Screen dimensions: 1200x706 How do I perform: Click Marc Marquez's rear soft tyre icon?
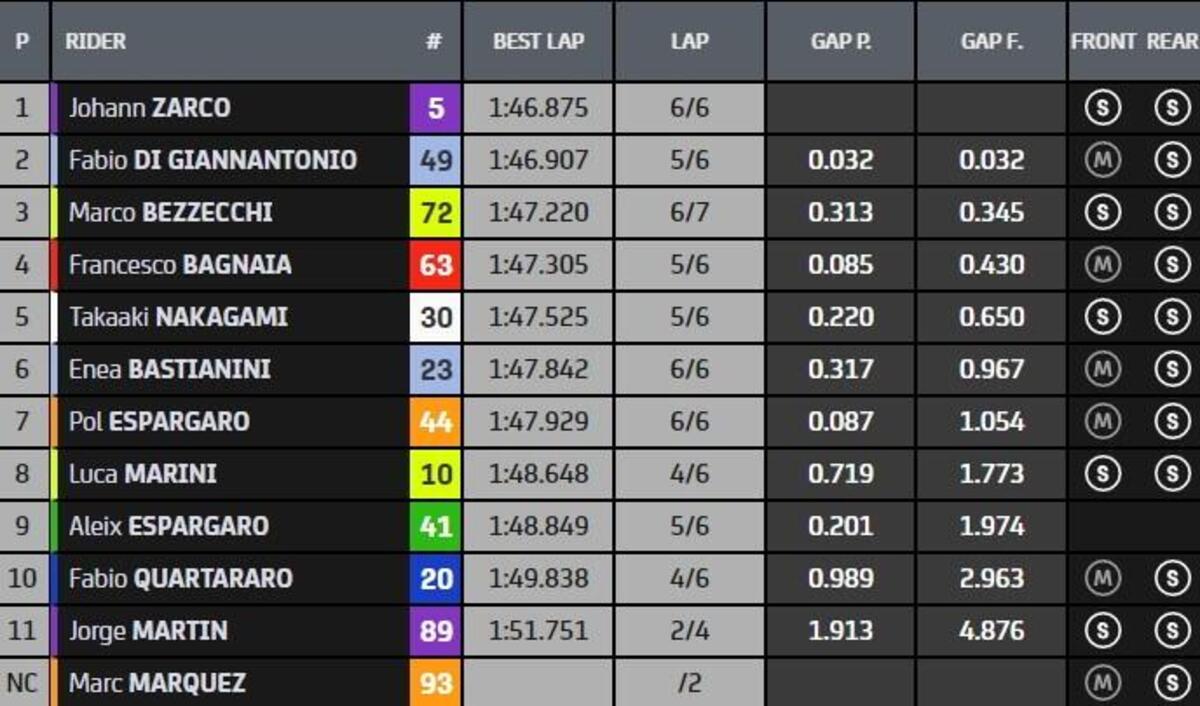tap(1171, 683)
